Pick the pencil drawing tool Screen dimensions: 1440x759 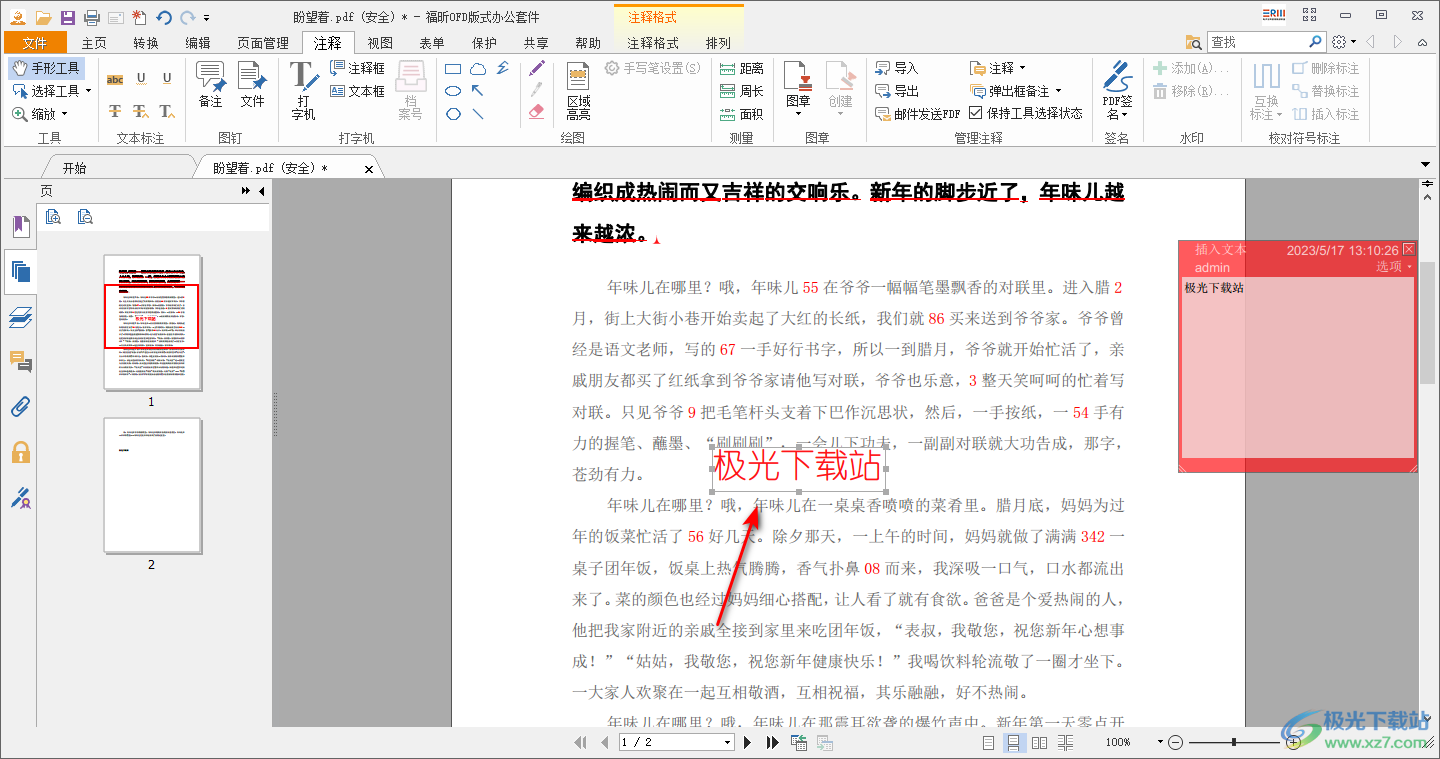pyautogui.click(x=537, y=69)
